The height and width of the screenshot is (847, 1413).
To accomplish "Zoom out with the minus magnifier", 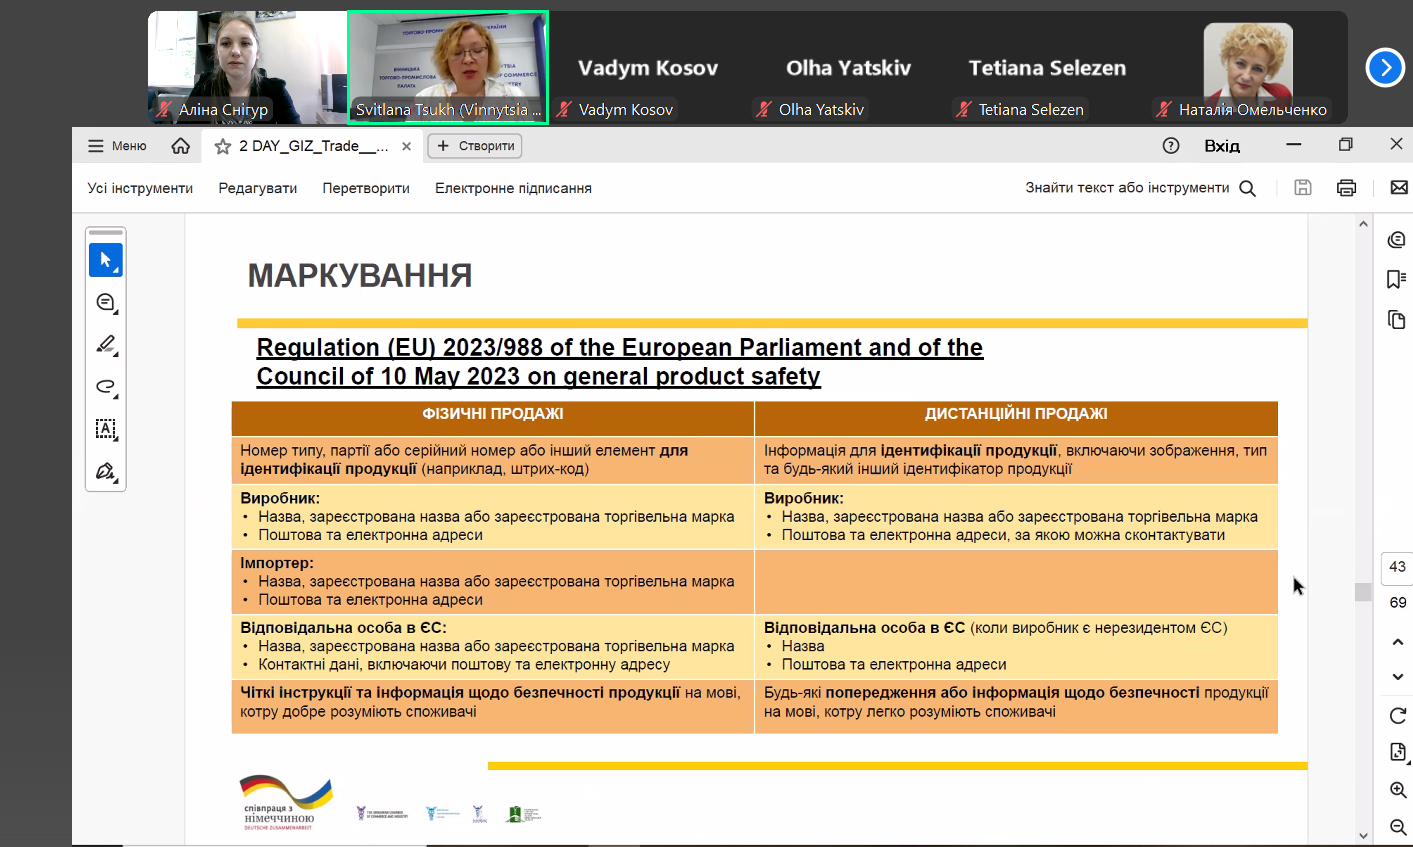I will tap(1398, 827).
